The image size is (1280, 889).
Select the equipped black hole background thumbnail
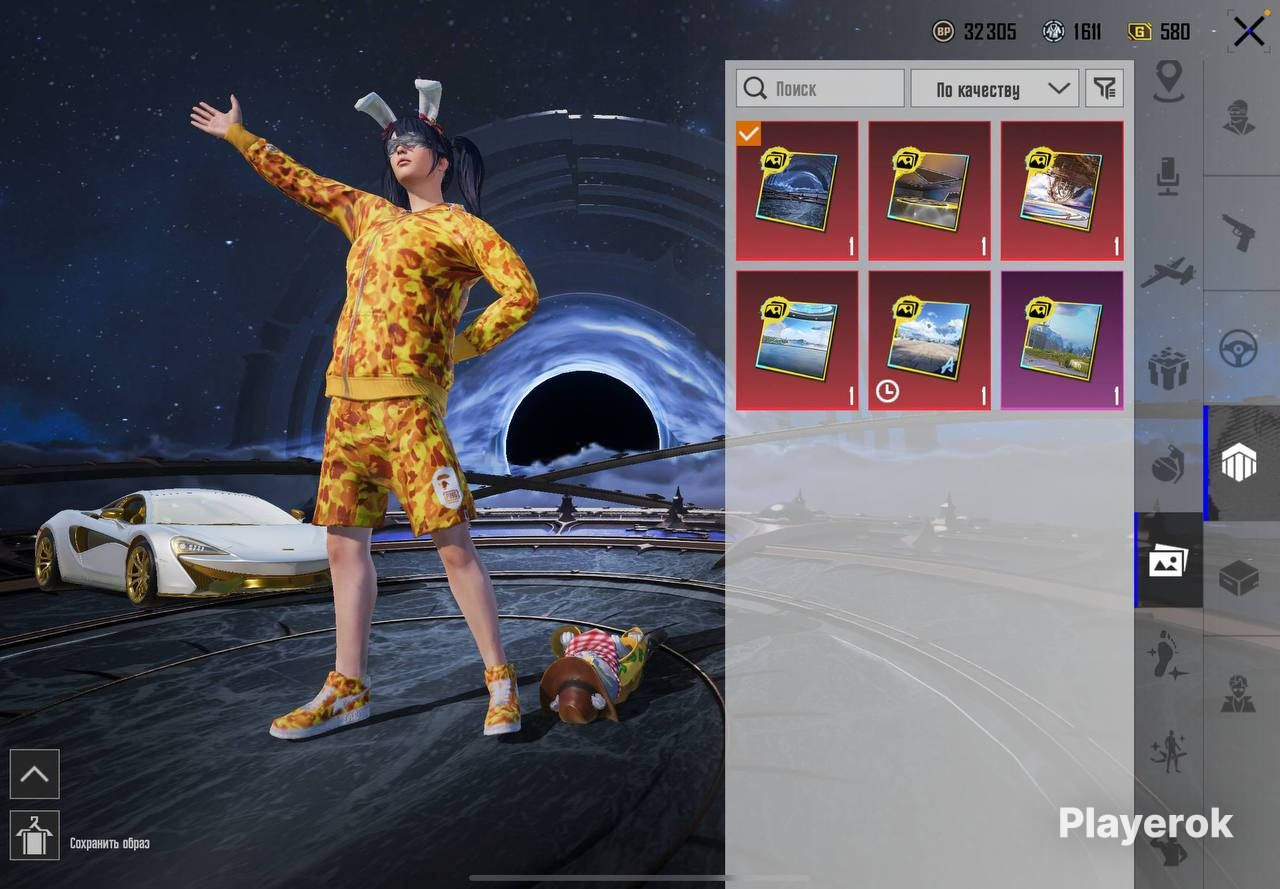(797, 191)
